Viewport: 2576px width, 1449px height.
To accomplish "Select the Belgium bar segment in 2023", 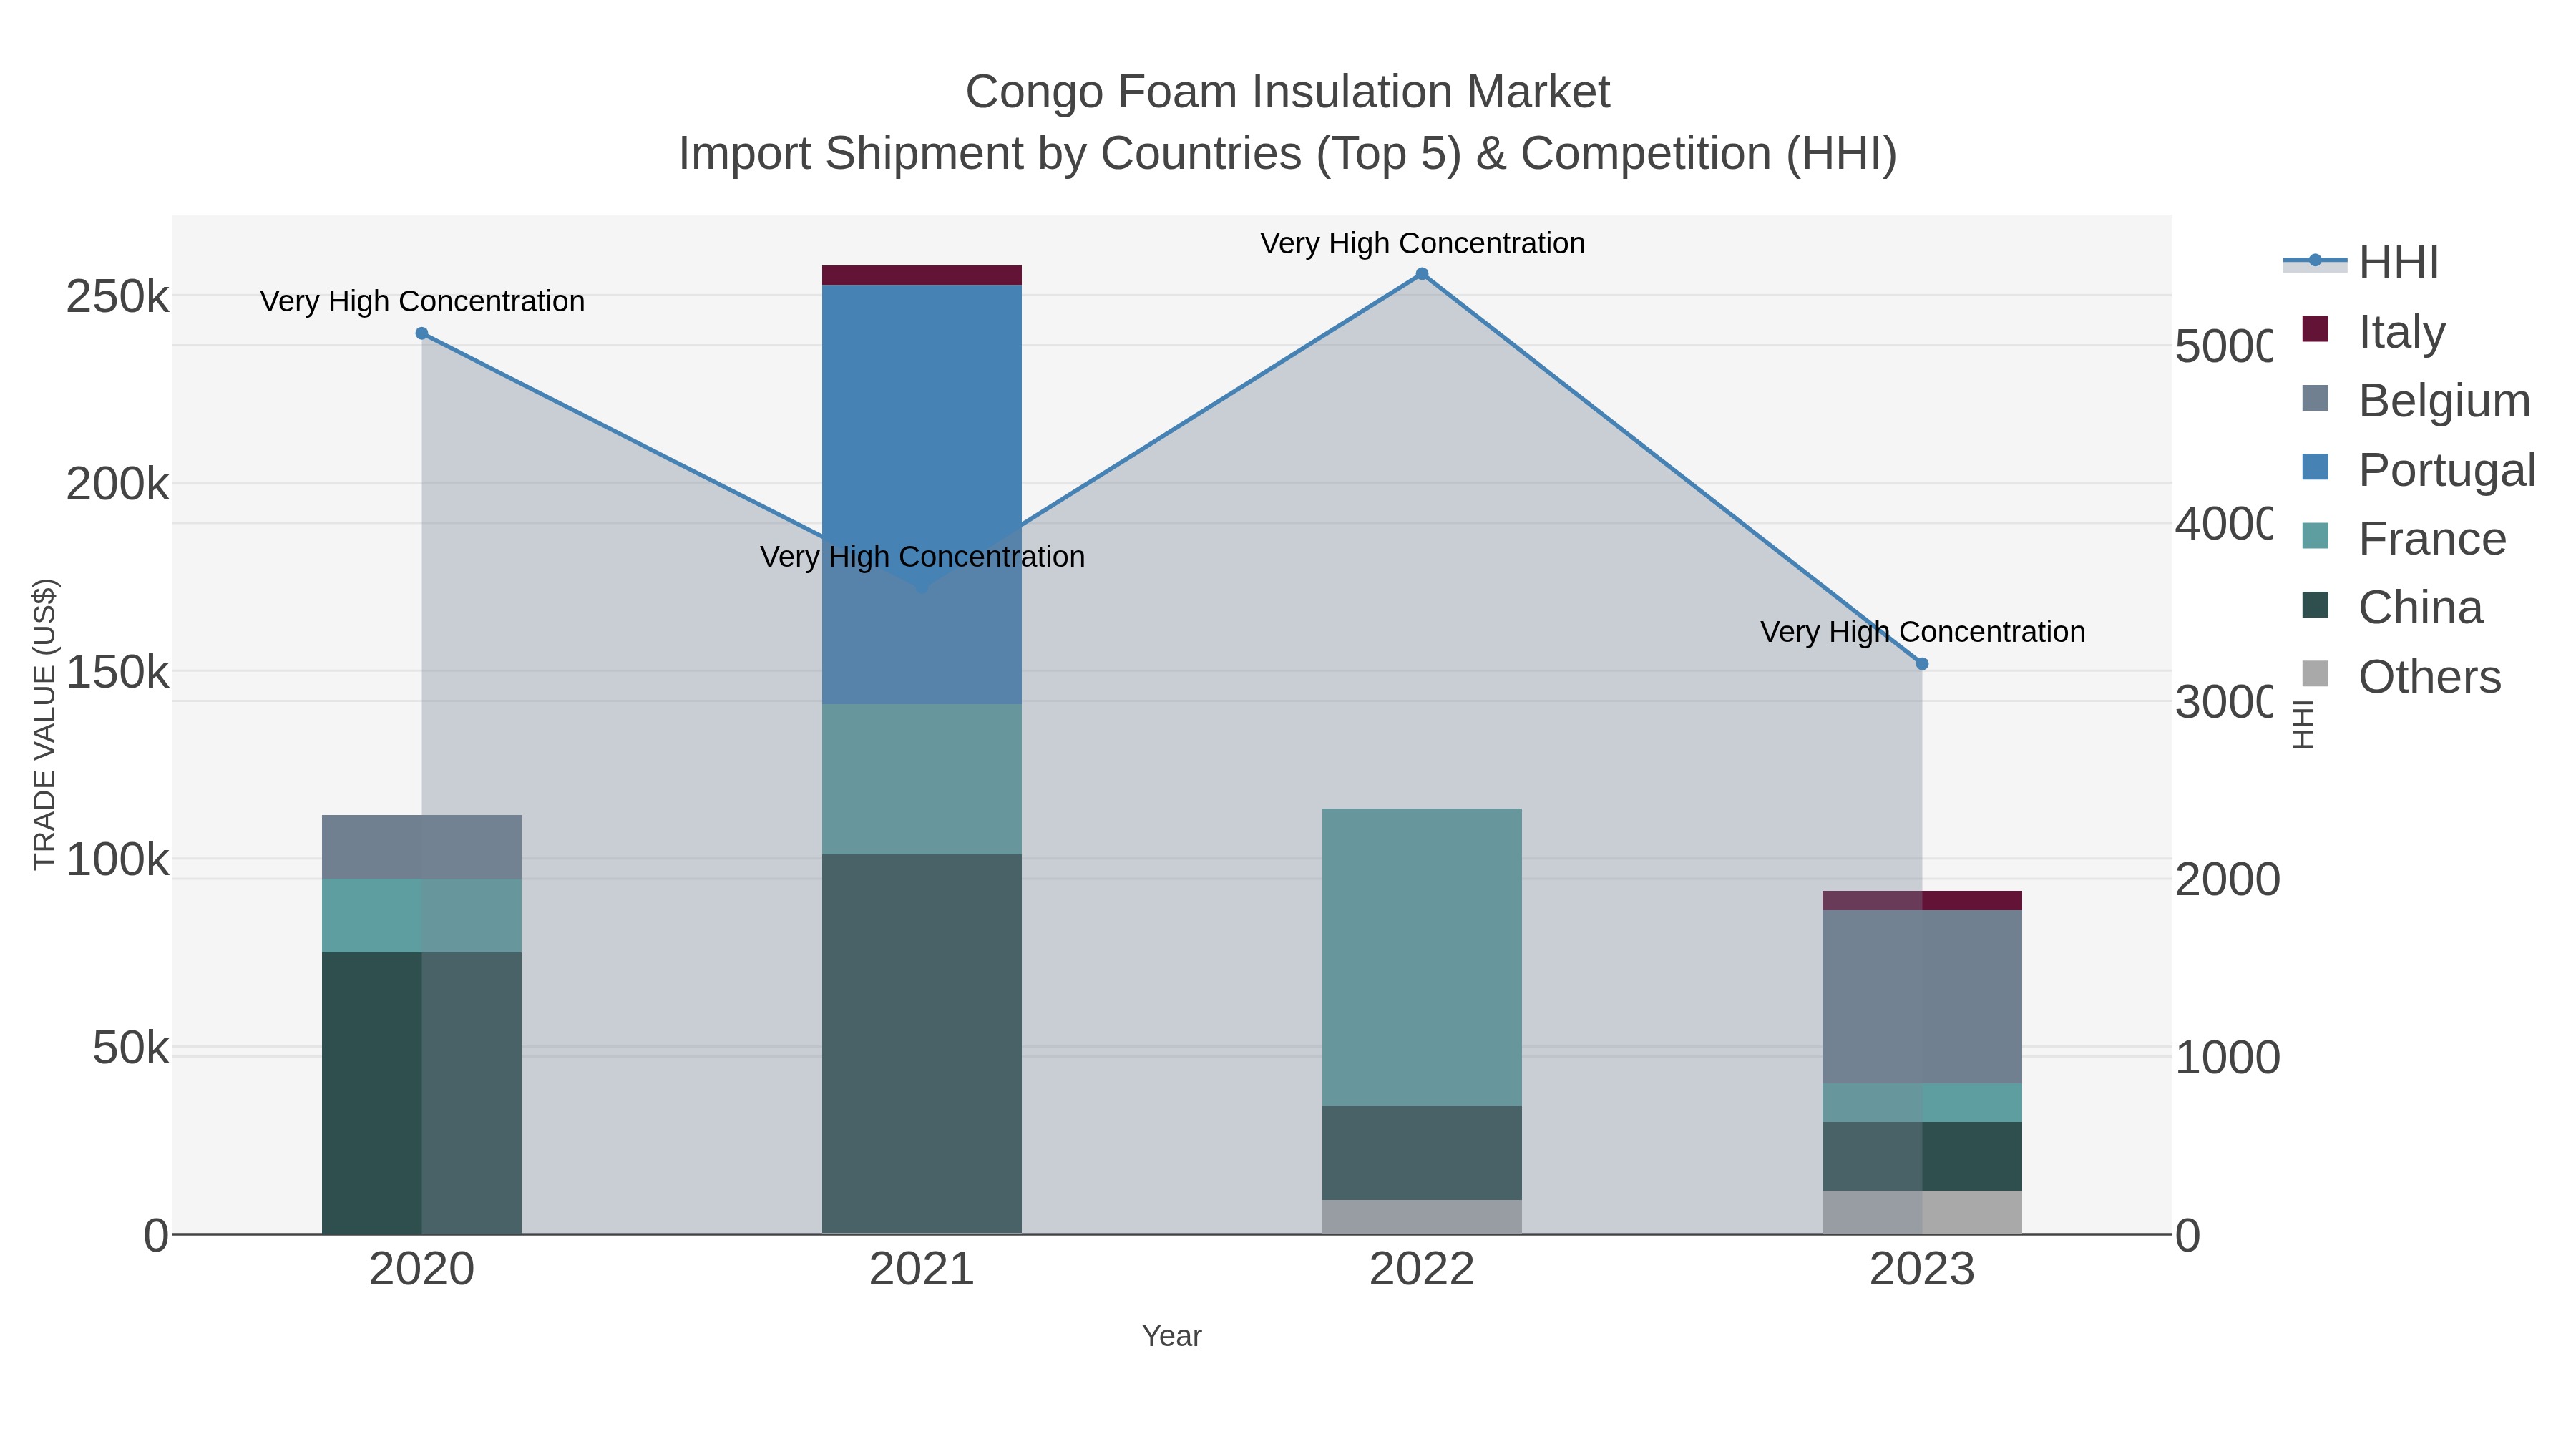I will coord(1922,997).
